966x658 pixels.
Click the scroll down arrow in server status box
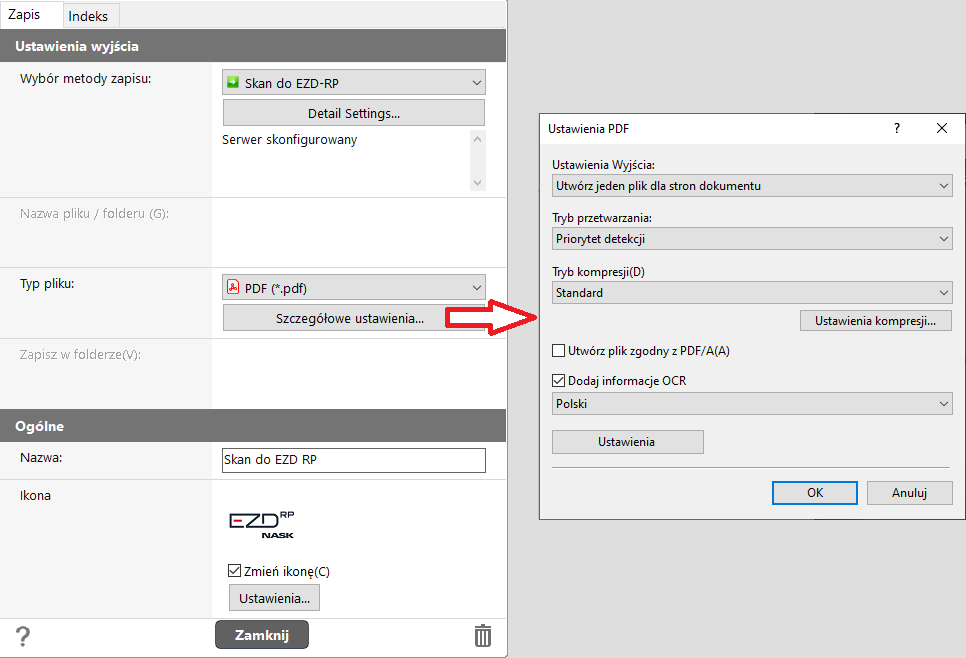pyautogui.click(x=477, y=182)
